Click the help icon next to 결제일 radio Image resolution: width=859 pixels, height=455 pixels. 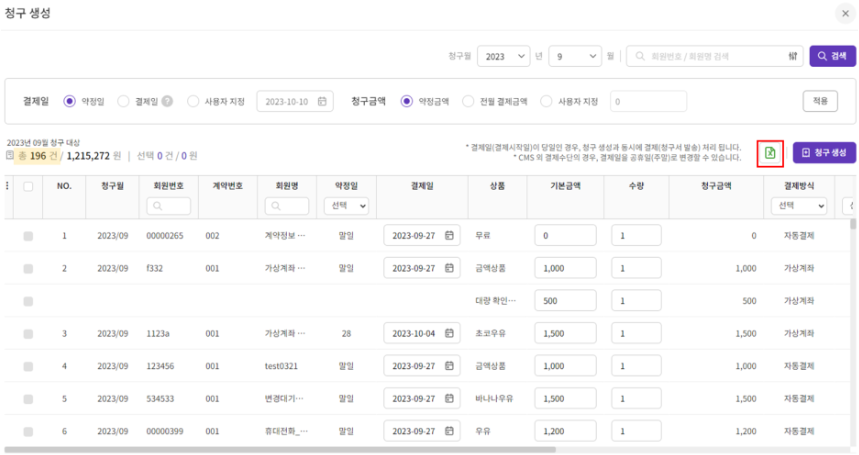[167, 101]
